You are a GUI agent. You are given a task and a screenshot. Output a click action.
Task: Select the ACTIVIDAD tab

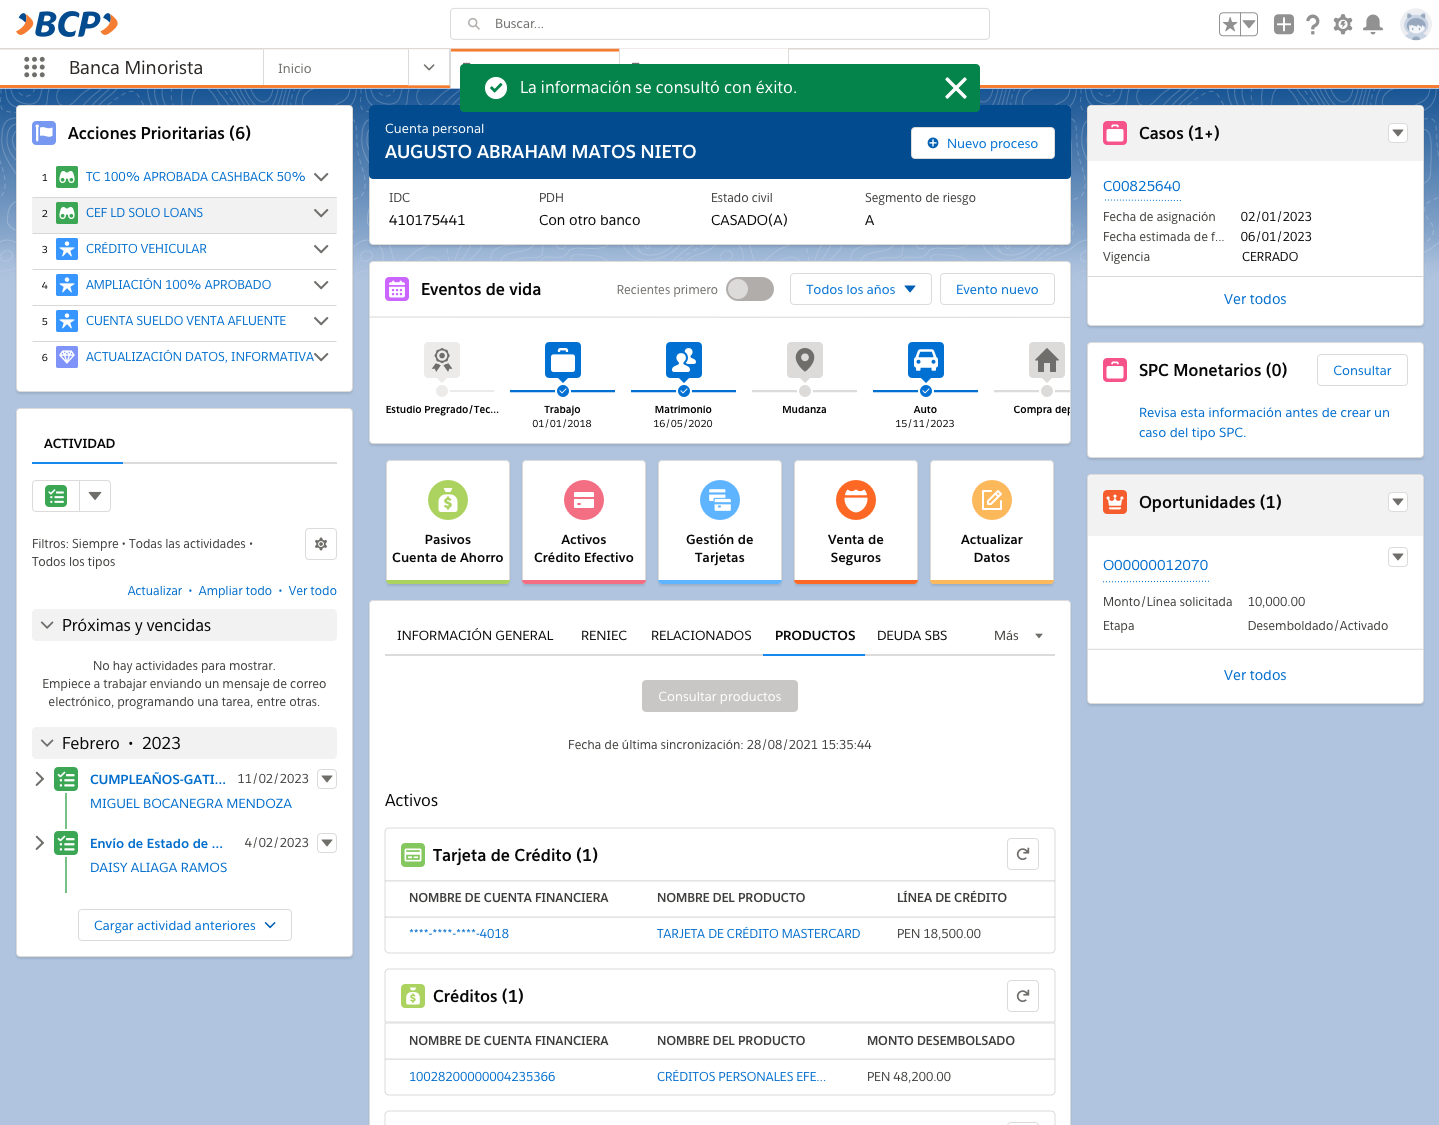(x=79, y=443)
